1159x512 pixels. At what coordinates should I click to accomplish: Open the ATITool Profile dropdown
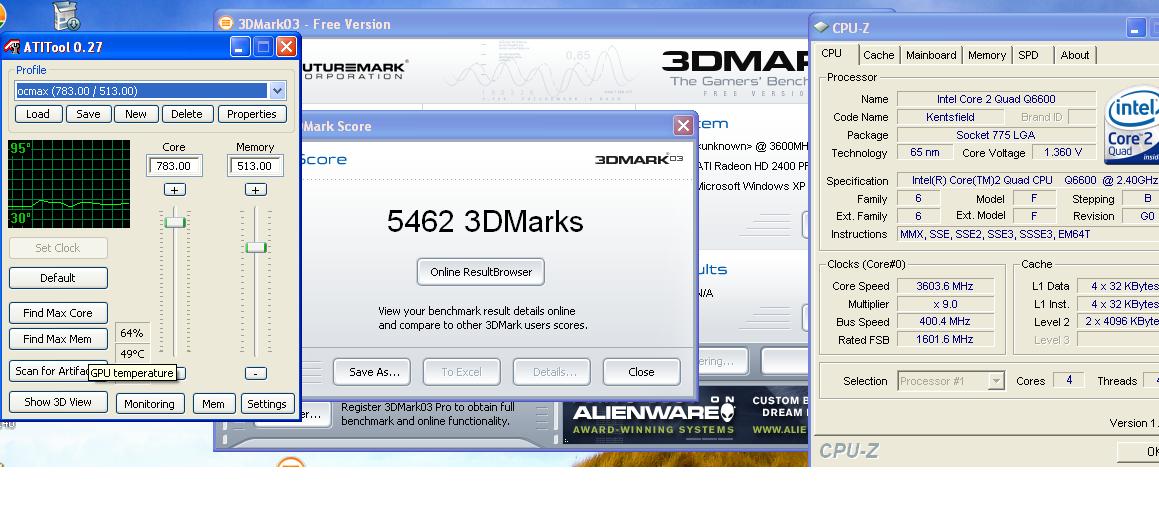point(277,91)
